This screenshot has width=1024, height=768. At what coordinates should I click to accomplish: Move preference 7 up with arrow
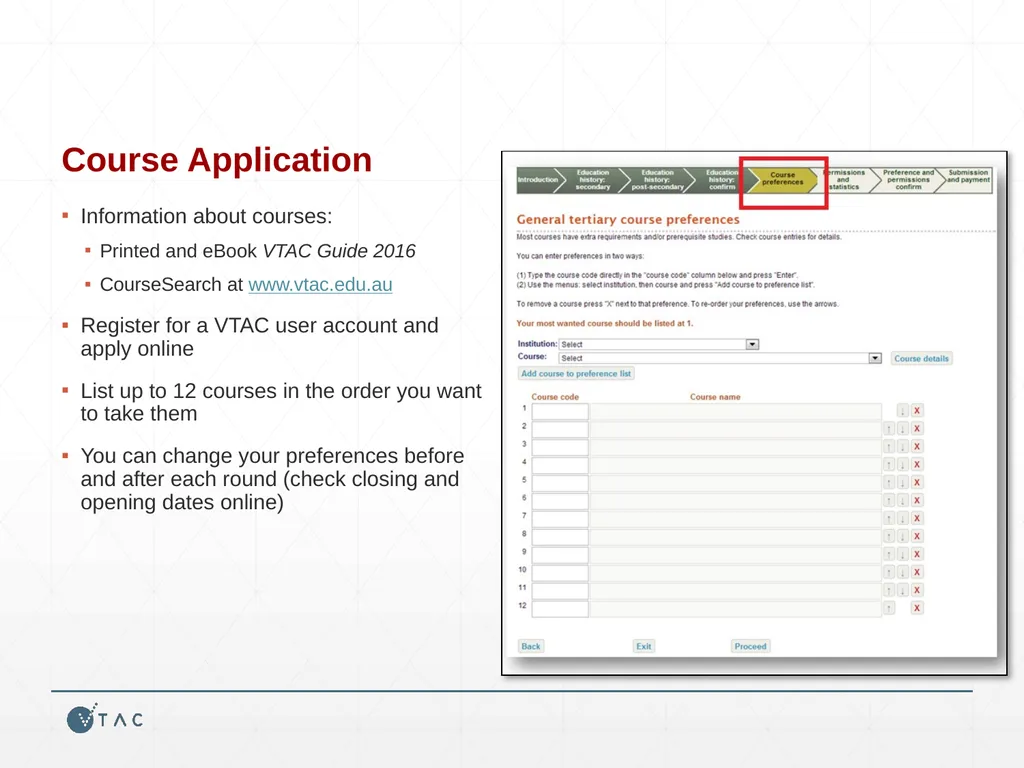(889, 519)
